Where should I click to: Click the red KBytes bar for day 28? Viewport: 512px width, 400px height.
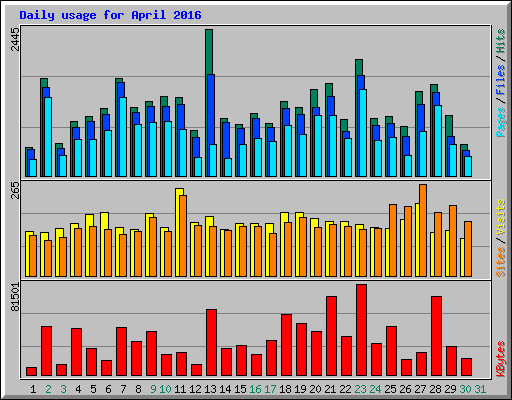coord(437,336)
